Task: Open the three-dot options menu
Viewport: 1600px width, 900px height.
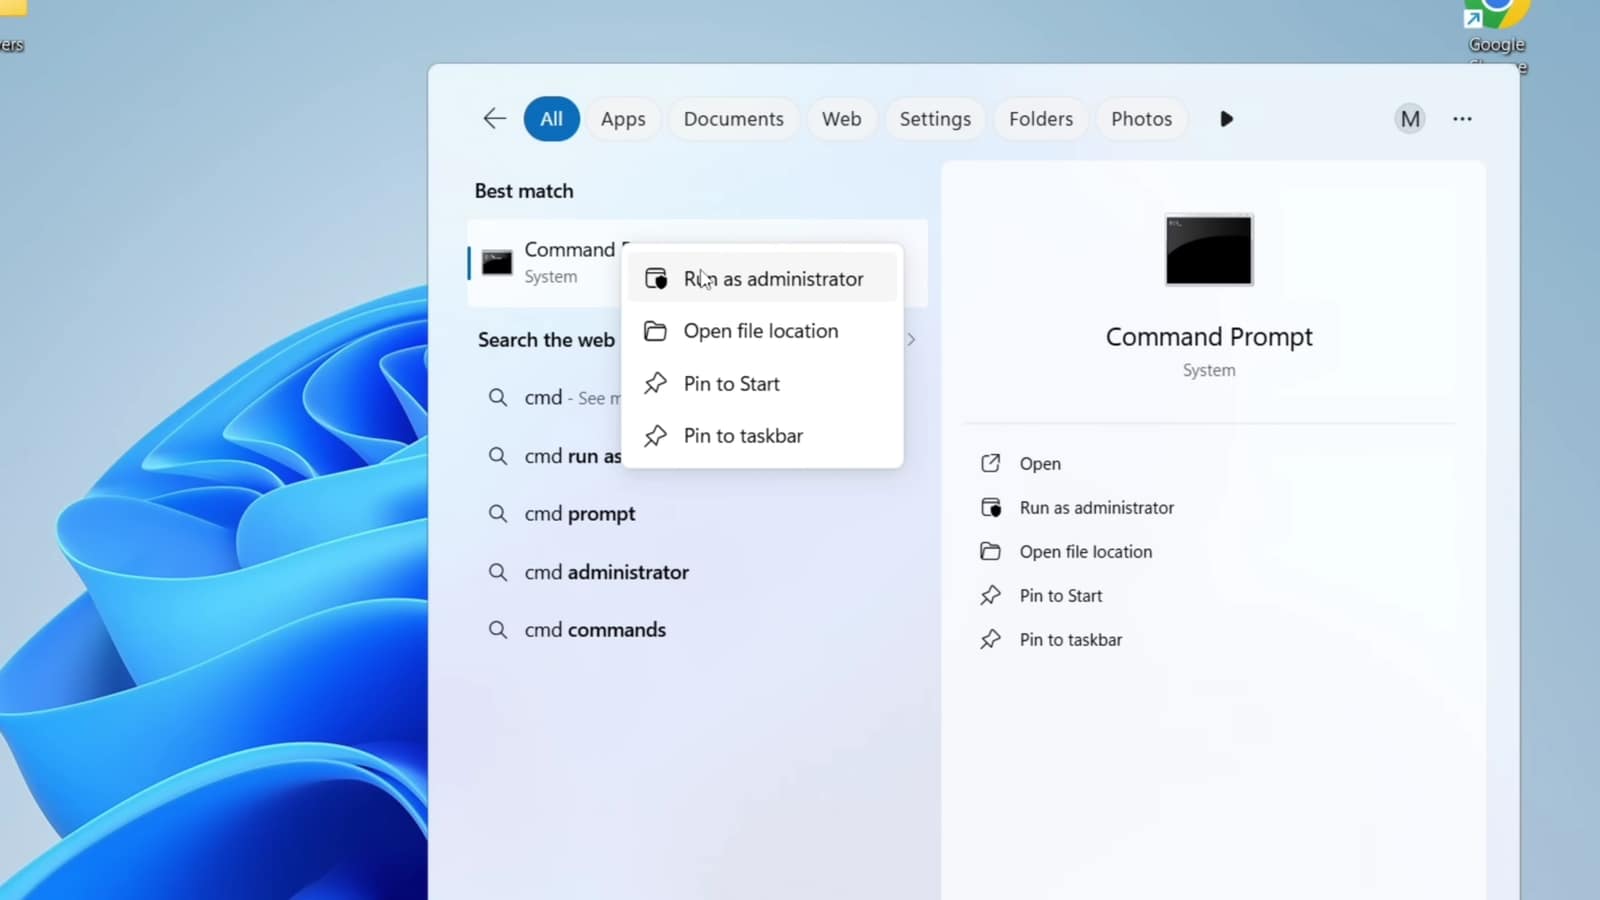Action: [x=1462, y=119]
